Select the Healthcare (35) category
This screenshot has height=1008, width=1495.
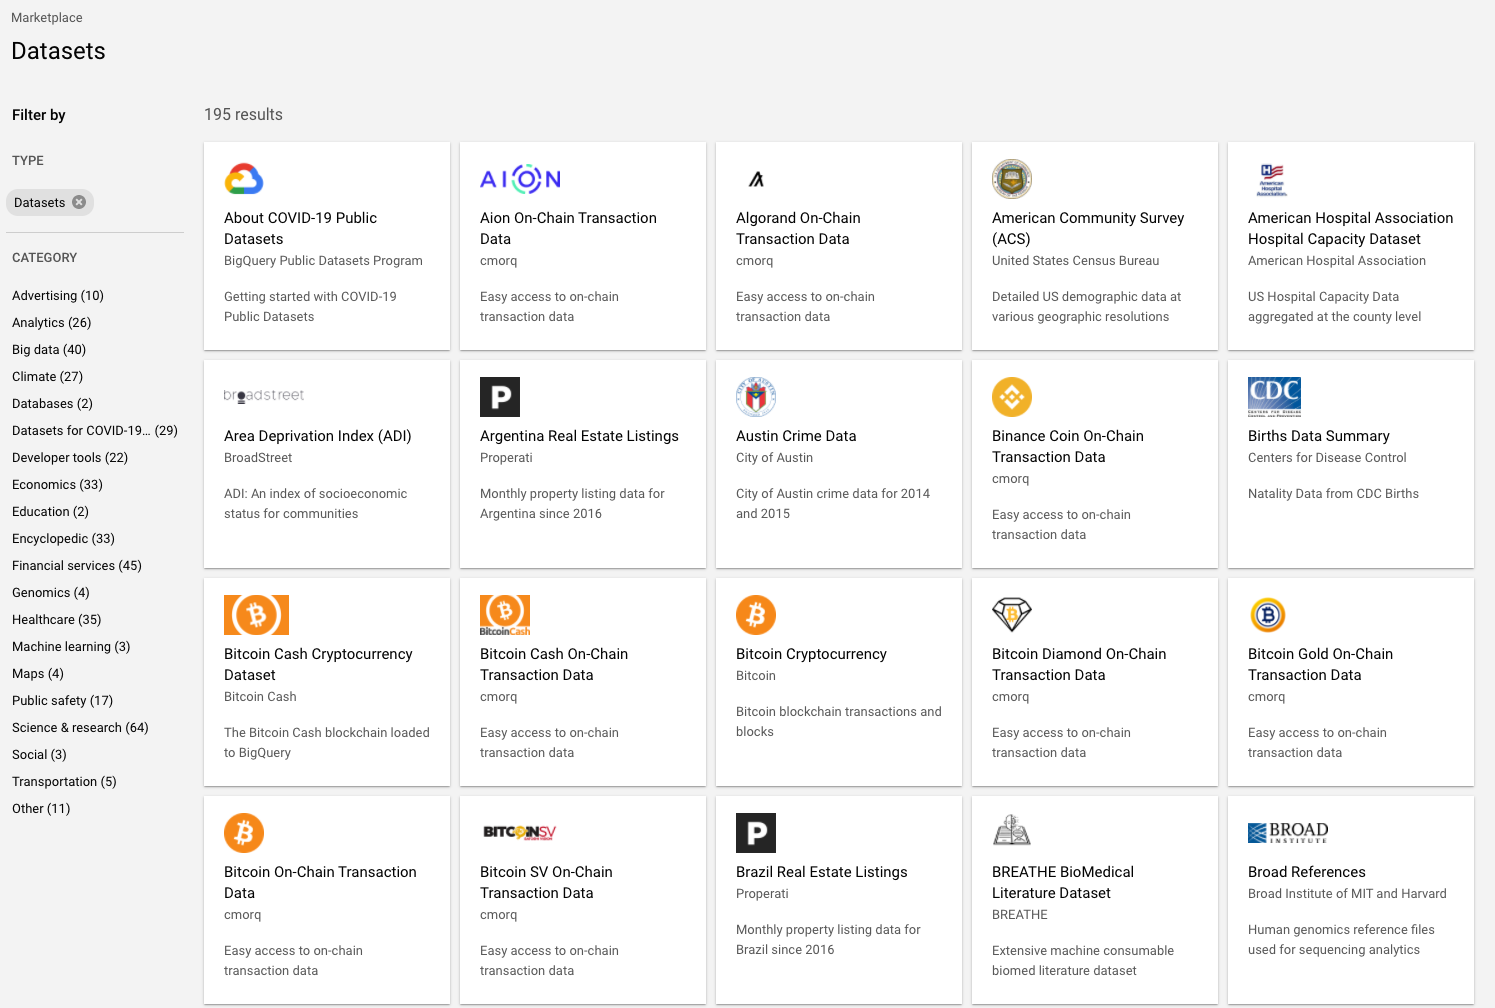pyautogui.click(x=57, y=620)
